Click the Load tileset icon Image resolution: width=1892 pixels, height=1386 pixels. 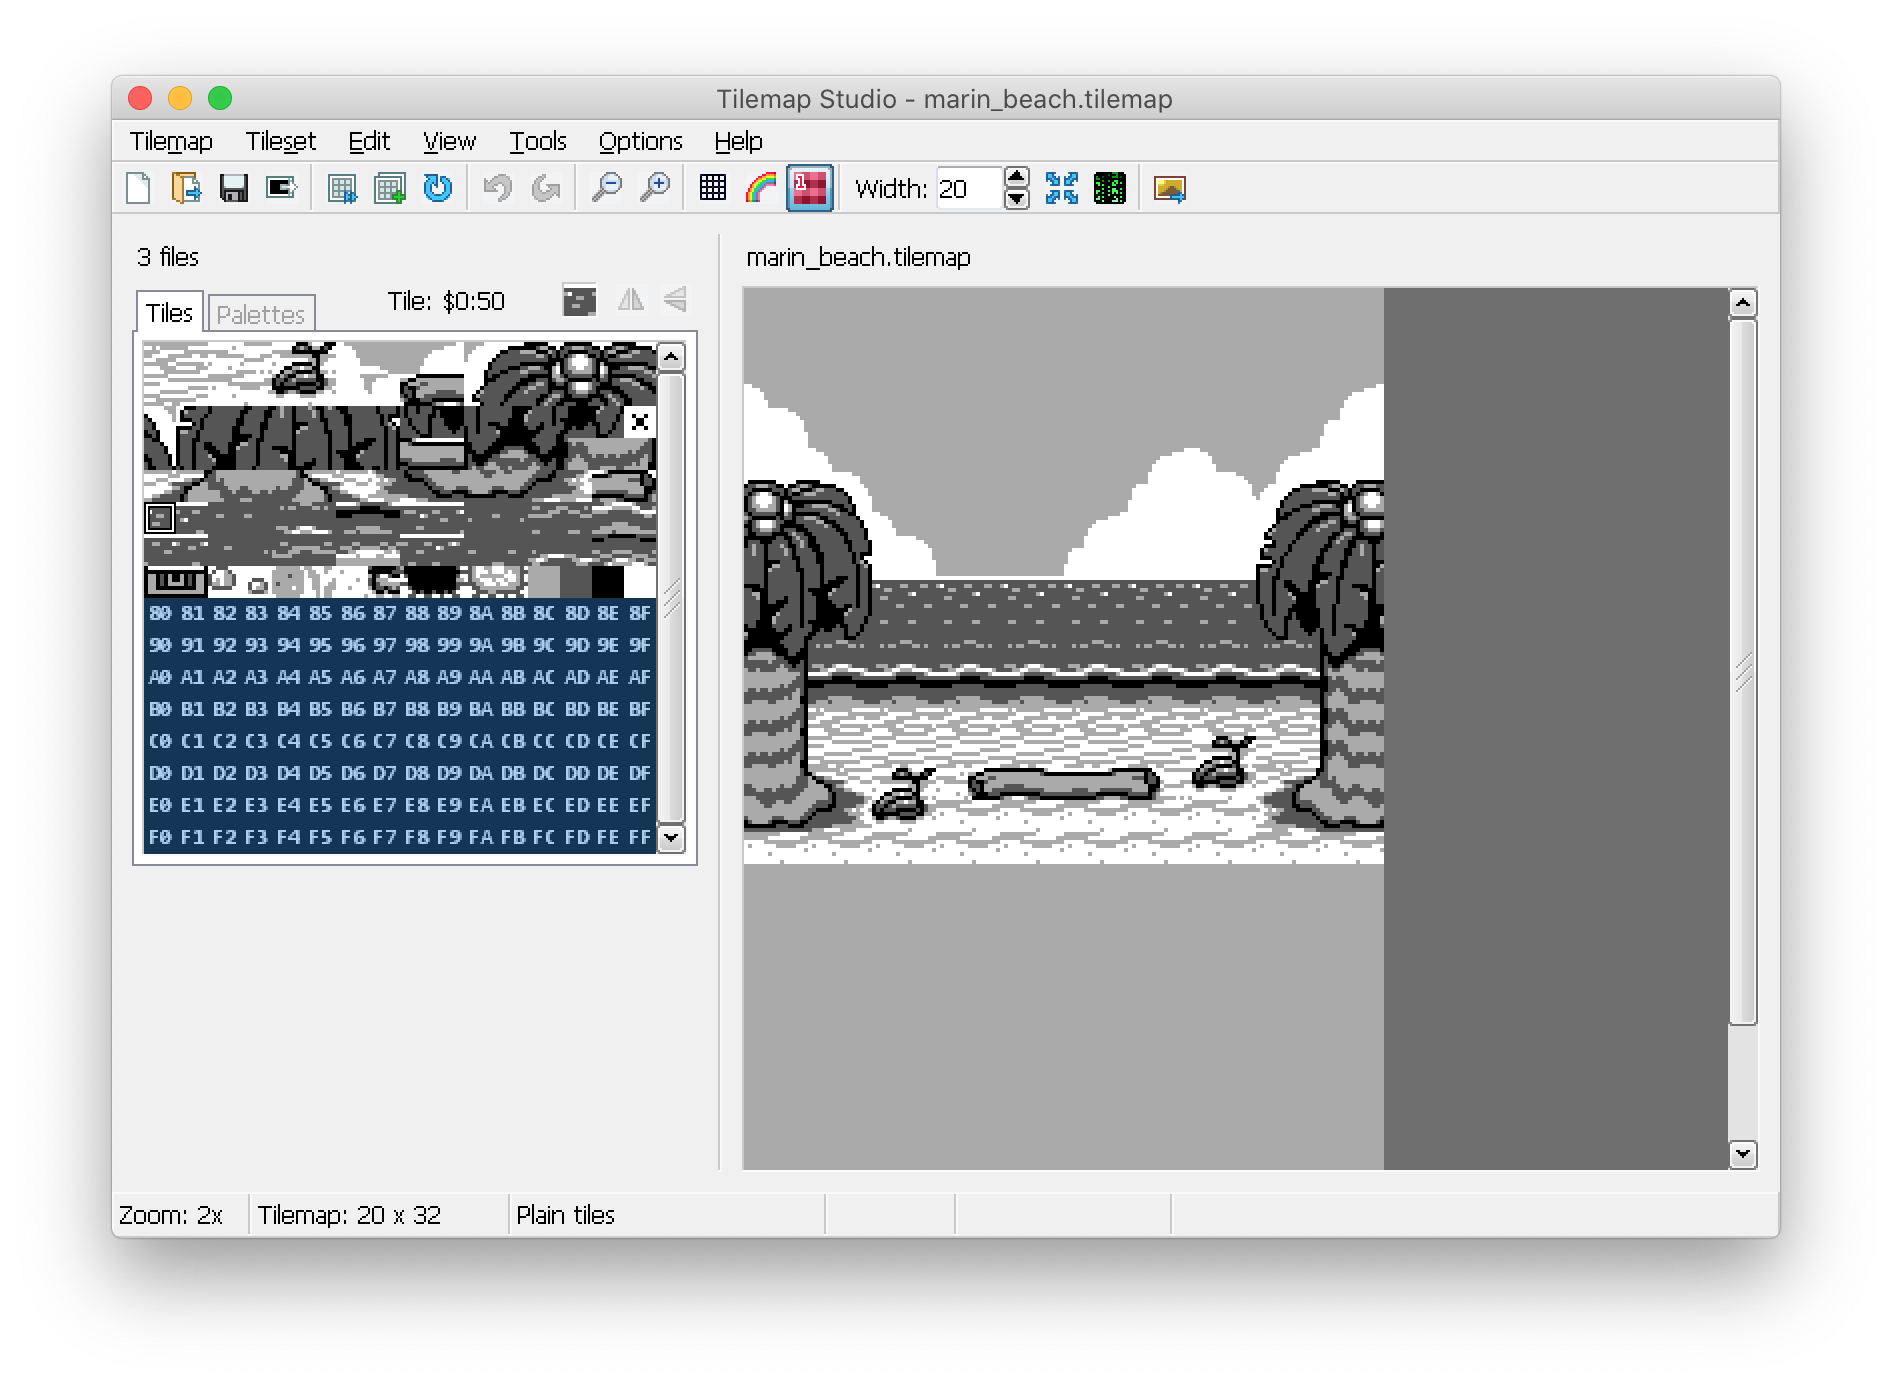[x=342, y=188]
